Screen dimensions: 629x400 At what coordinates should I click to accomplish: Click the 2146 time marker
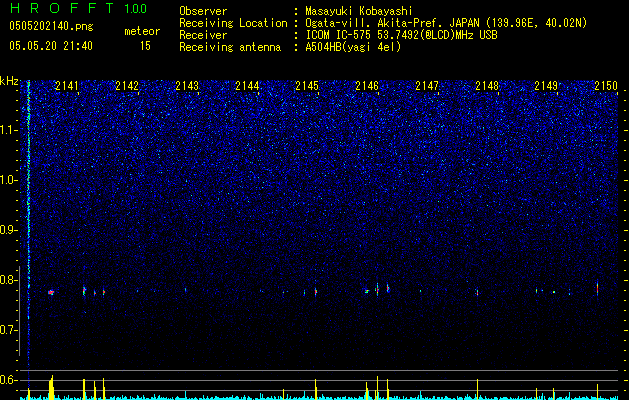pos(367,85)
